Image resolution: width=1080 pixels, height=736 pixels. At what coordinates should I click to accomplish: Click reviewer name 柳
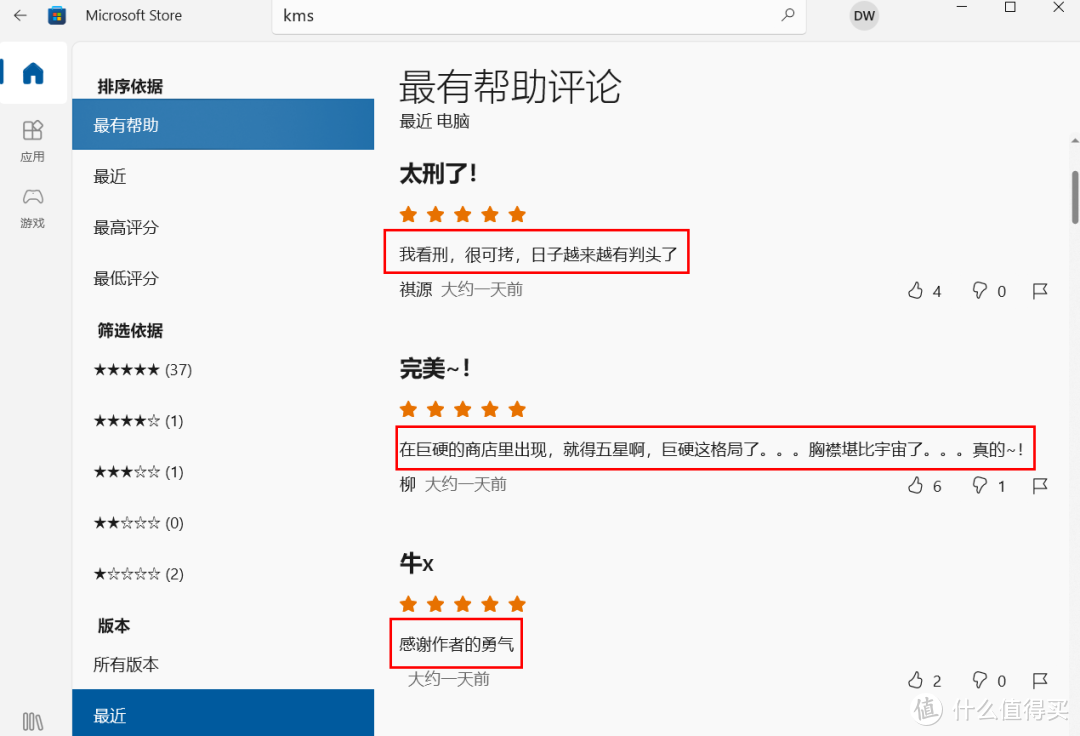pos(408,484)
